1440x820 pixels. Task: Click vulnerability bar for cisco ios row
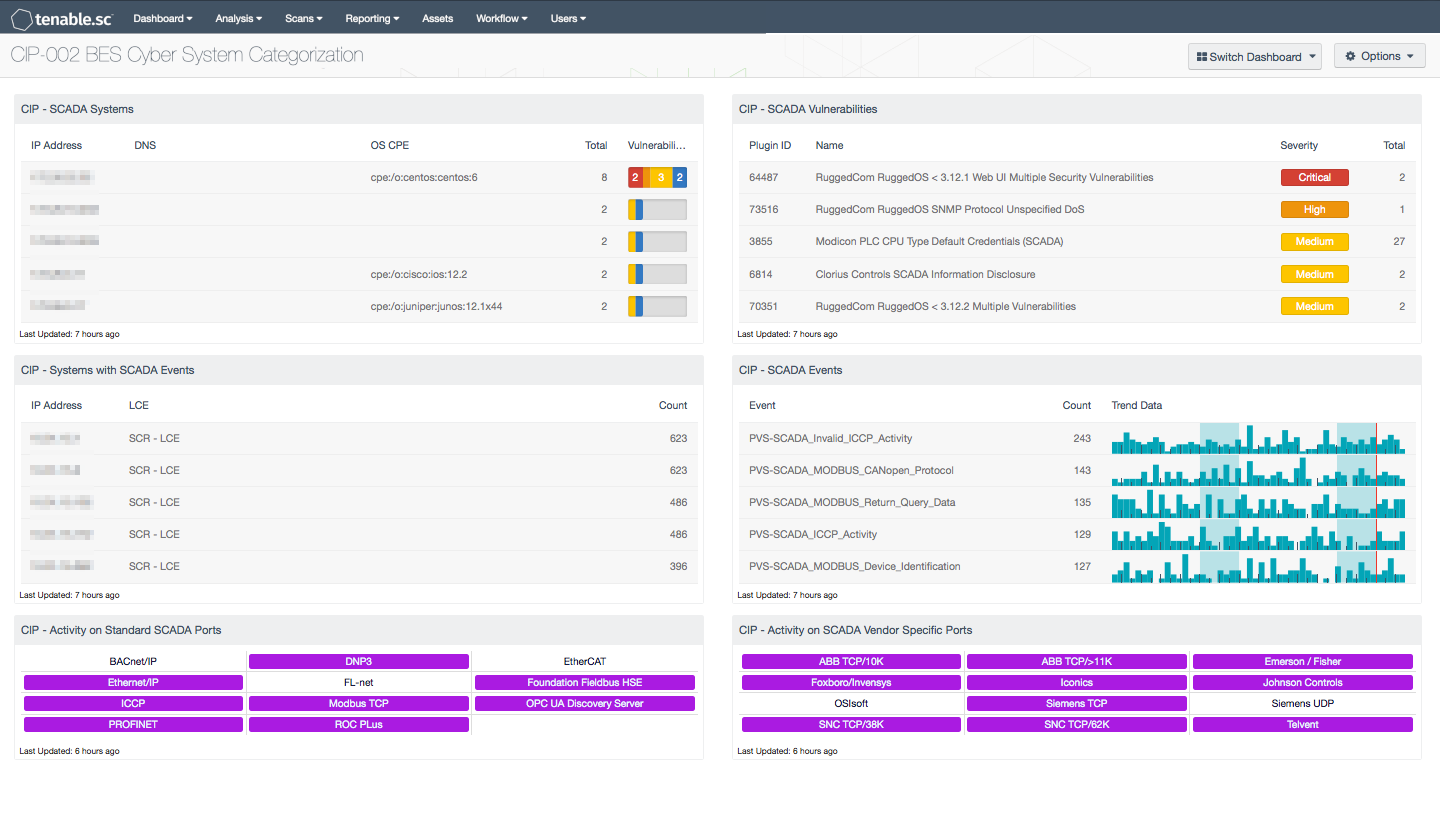[x=657, y=274]
